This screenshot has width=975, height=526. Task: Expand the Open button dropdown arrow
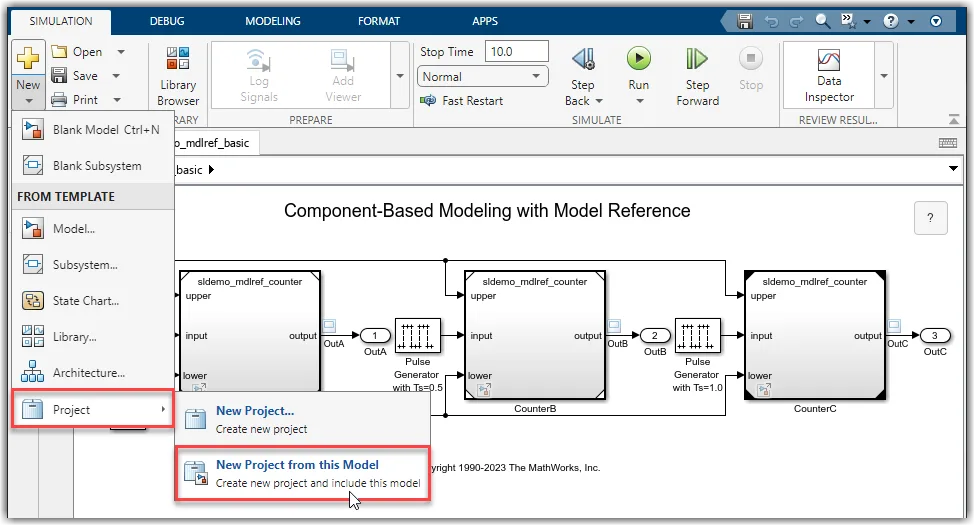(x=121, y=52)
